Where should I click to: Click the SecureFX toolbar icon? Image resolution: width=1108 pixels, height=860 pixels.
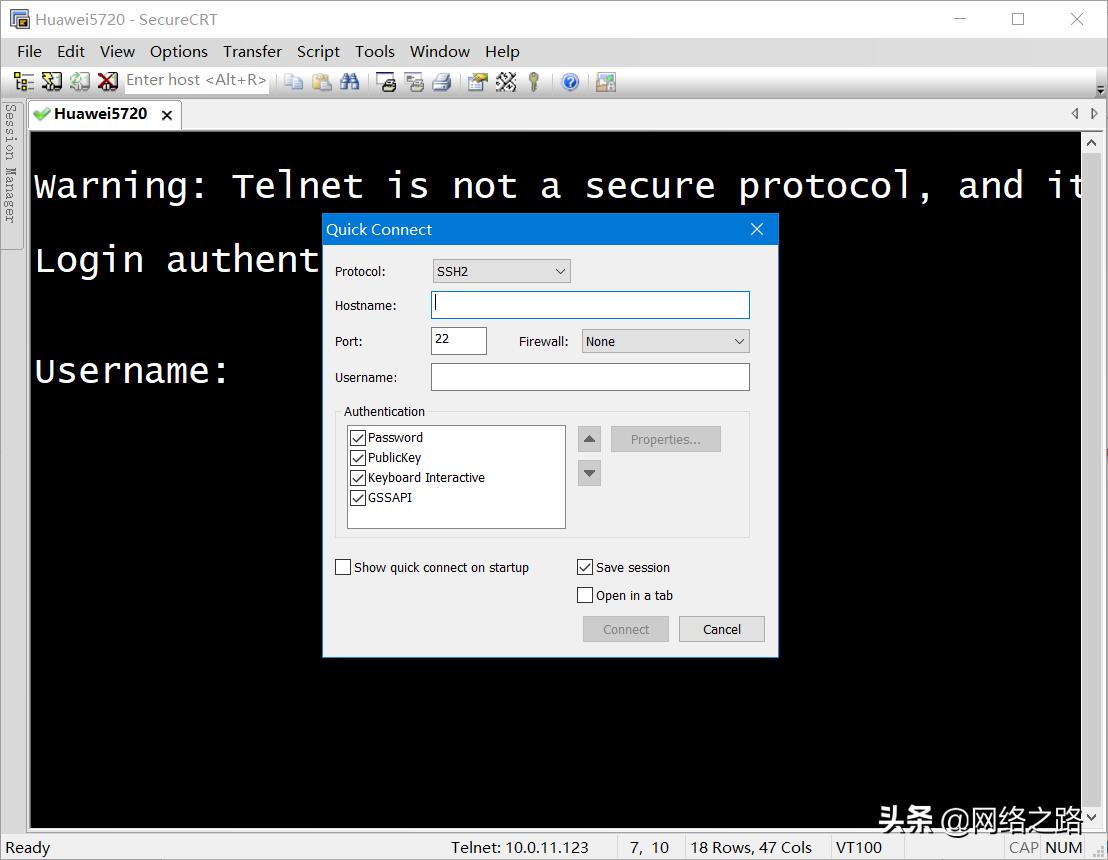tap(606, 82)
